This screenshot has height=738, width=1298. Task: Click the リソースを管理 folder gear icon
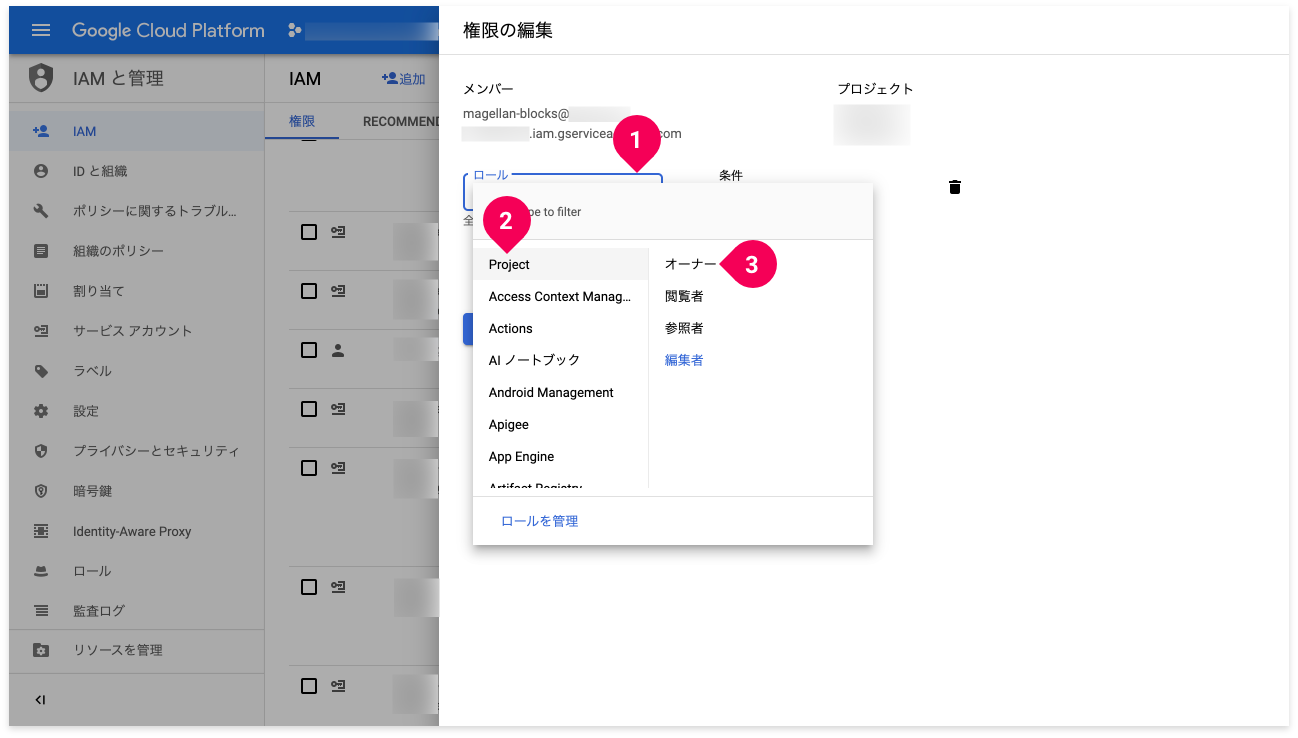(x=41, y=650)
